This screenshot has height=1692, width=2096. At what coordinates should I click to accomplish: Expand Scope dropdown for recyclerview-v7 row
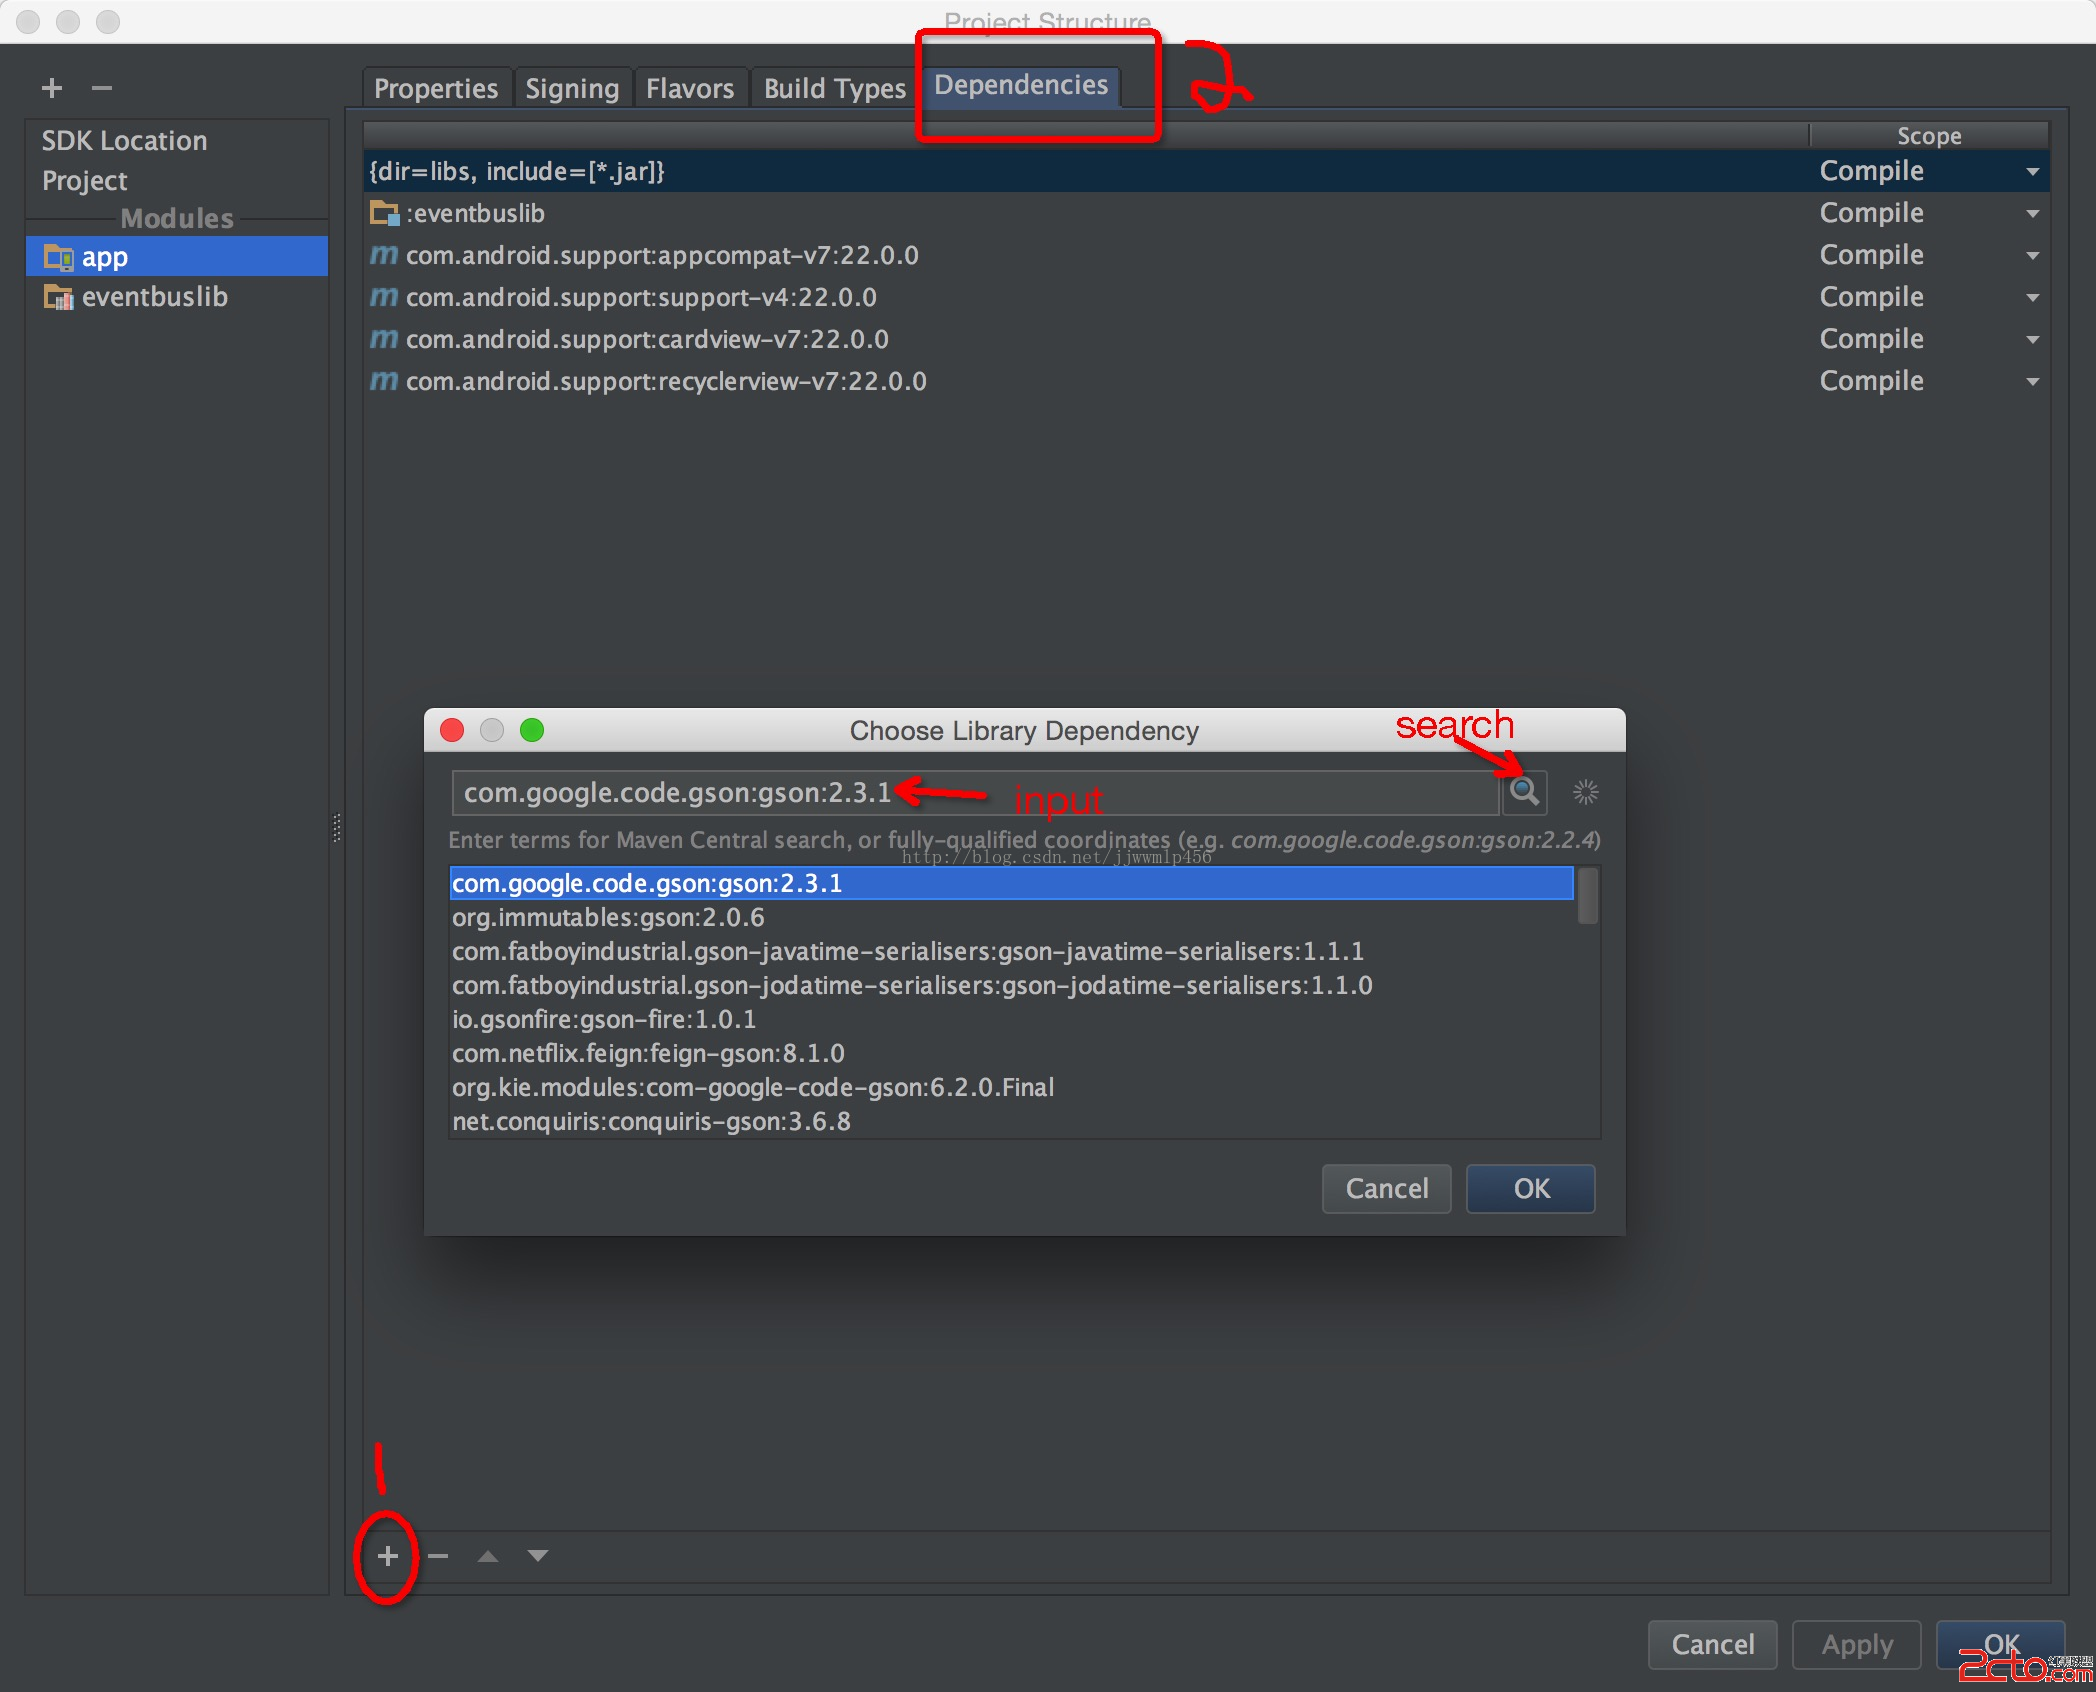click(2032, 382)
